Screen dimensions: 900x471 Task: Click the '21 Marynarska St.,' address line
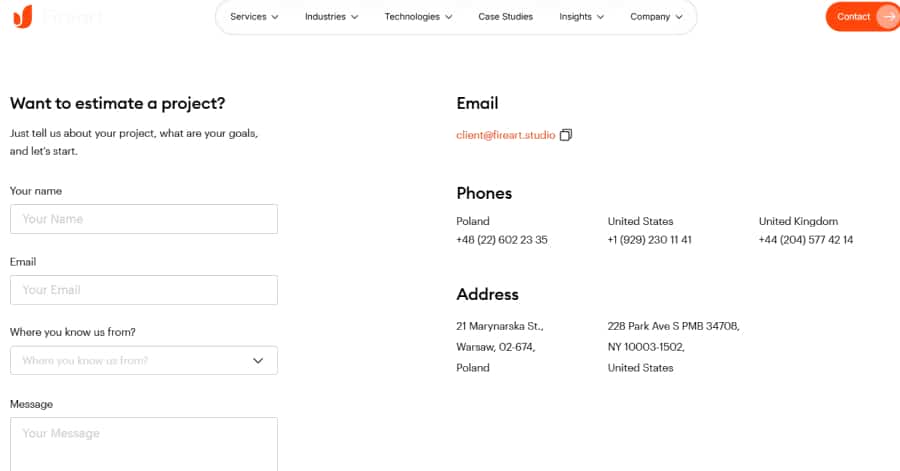tap(499, 326)
